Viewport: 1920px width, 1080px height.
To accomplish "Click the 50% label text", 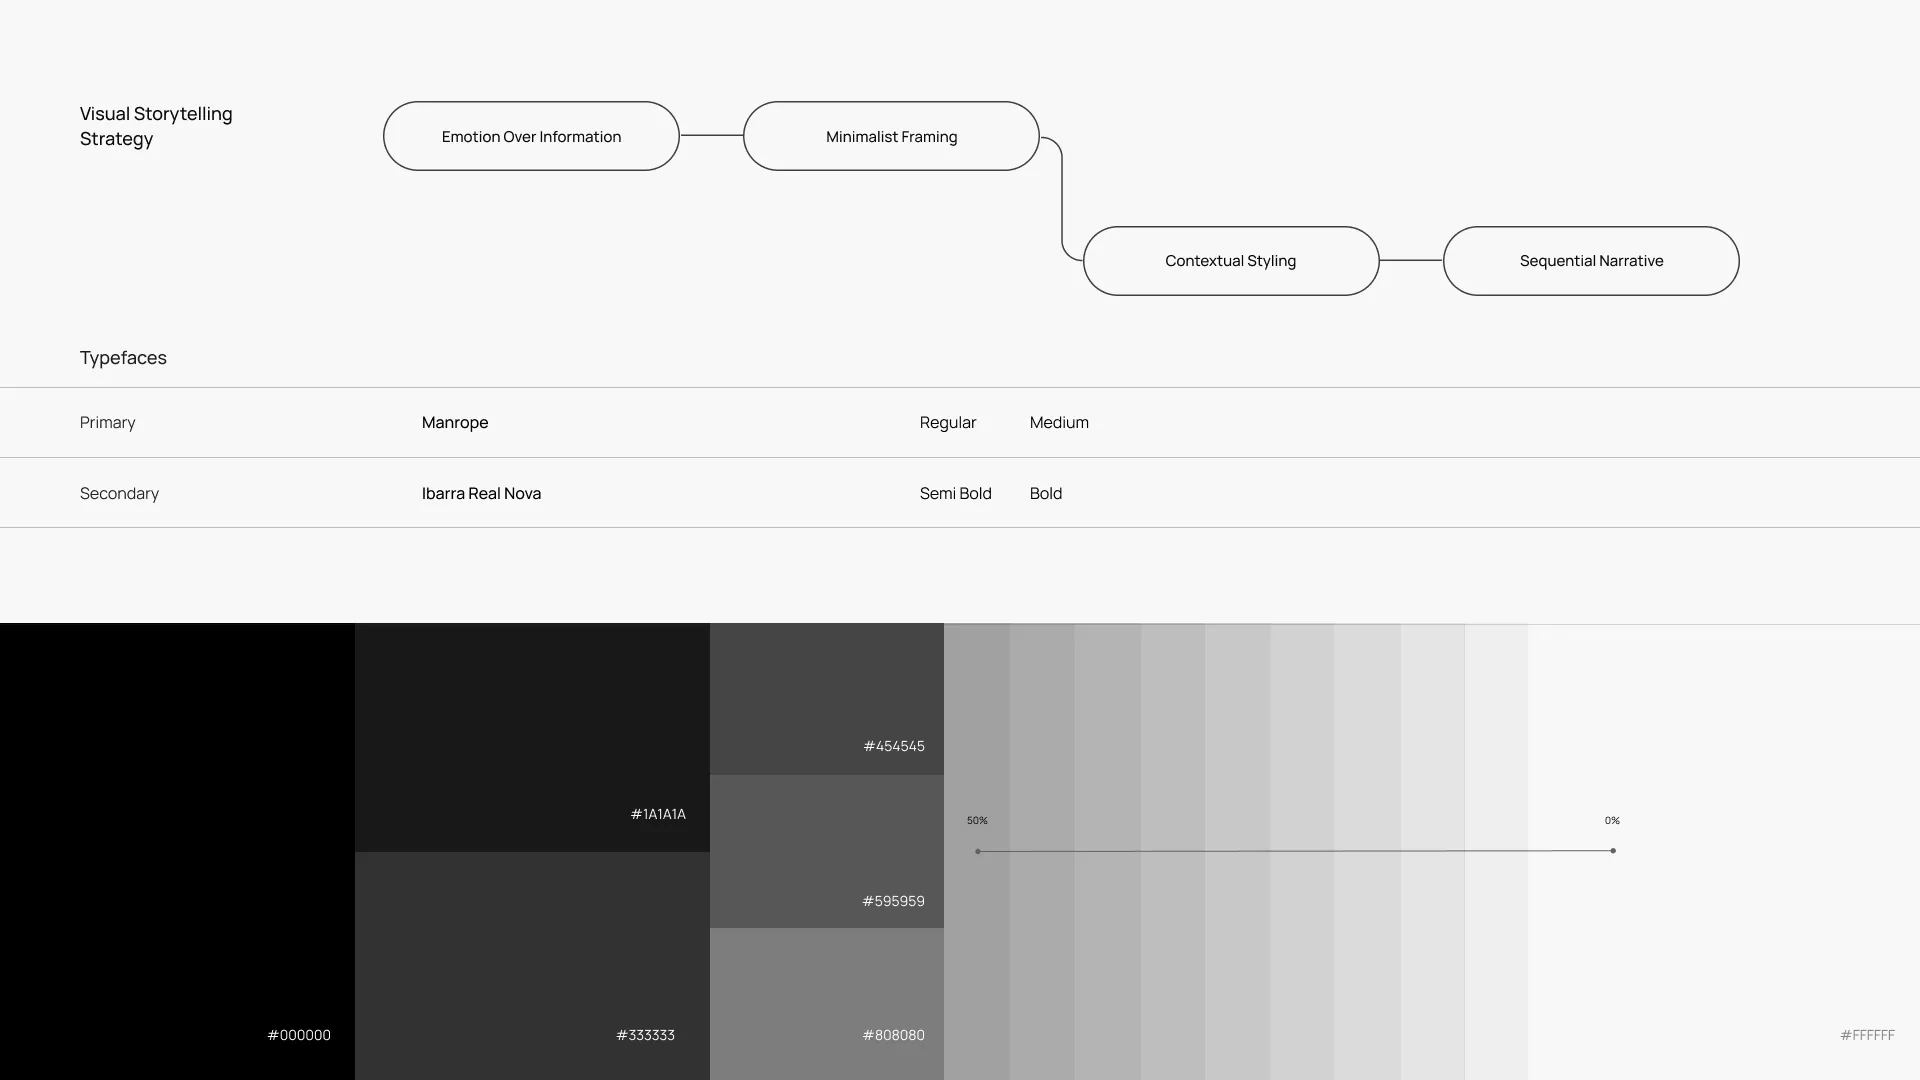I will point(977,820).
